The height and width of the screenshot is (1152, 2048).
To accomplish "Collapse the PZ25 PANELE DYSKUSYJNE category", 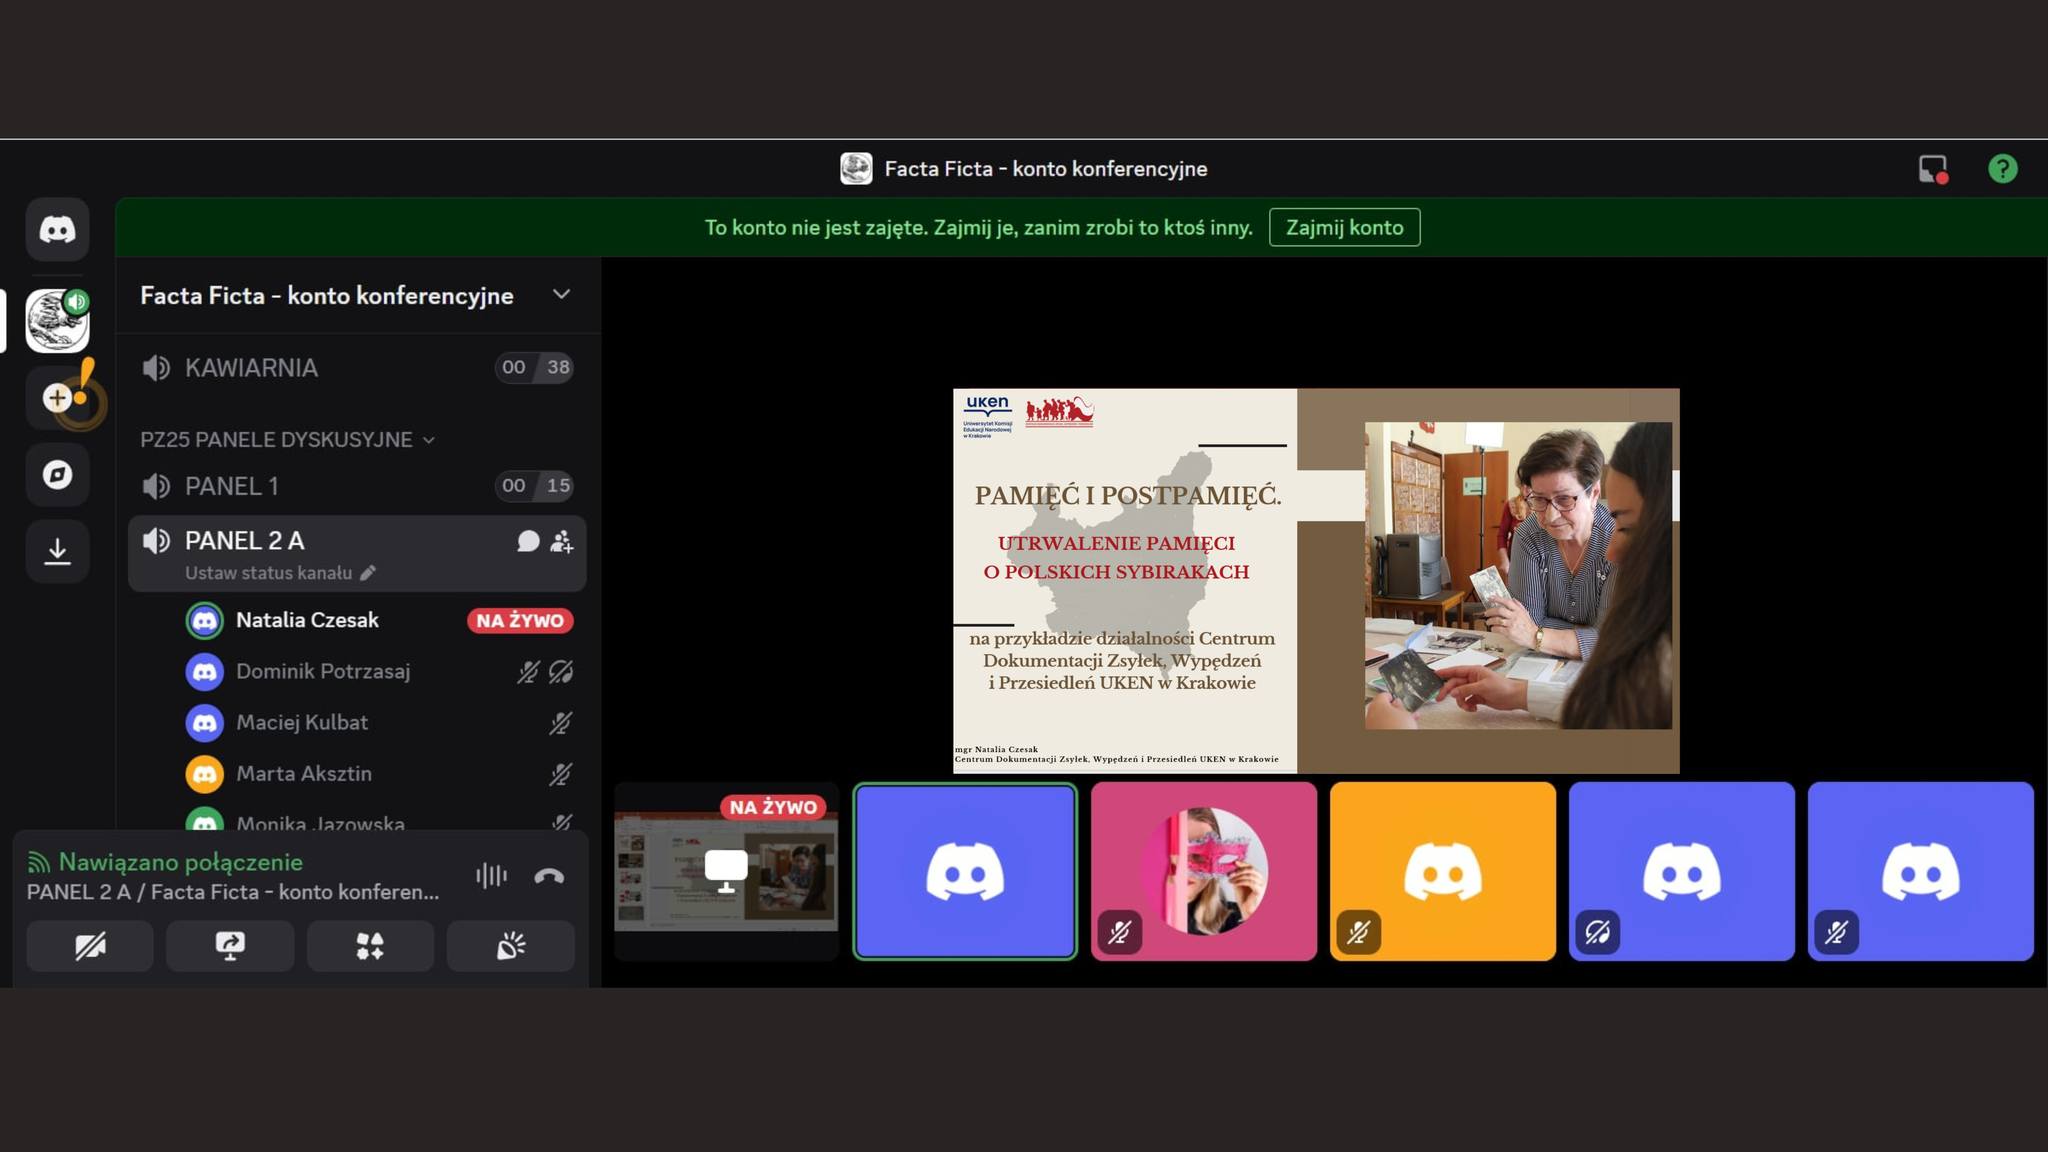I will click(x=287, y=440).
